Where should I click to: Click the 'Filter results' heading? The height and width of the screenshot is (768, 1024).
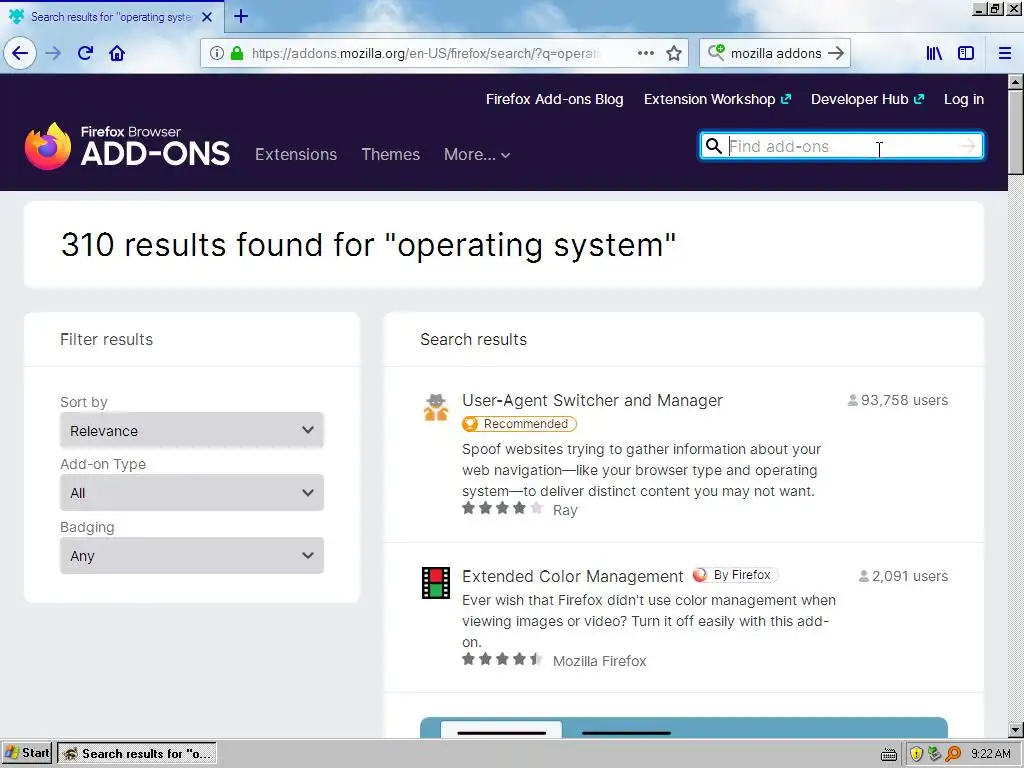tap(106, 340)
